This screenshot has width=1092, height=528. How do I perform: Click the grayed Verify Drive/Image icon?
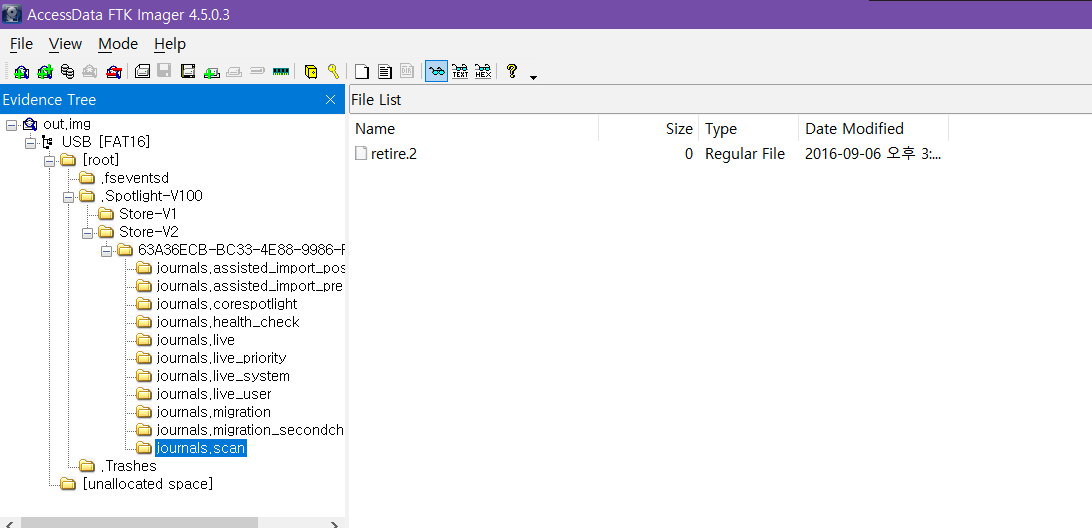coord(258,71)
